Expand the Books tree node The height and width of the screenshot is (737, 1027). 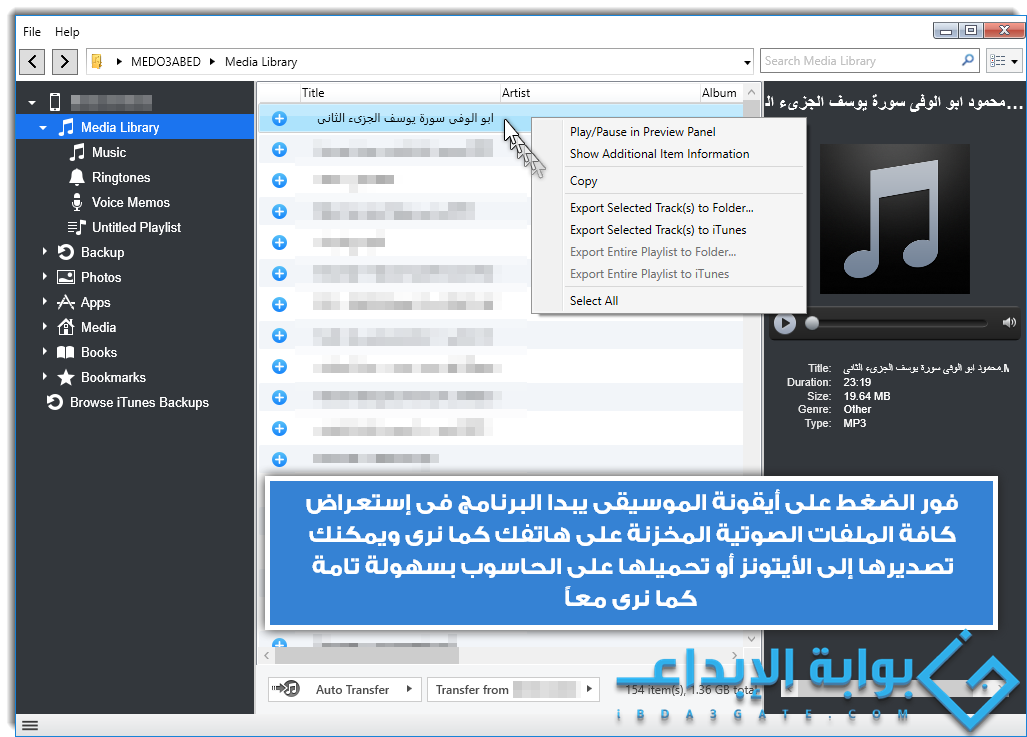[x=45, y=351]
